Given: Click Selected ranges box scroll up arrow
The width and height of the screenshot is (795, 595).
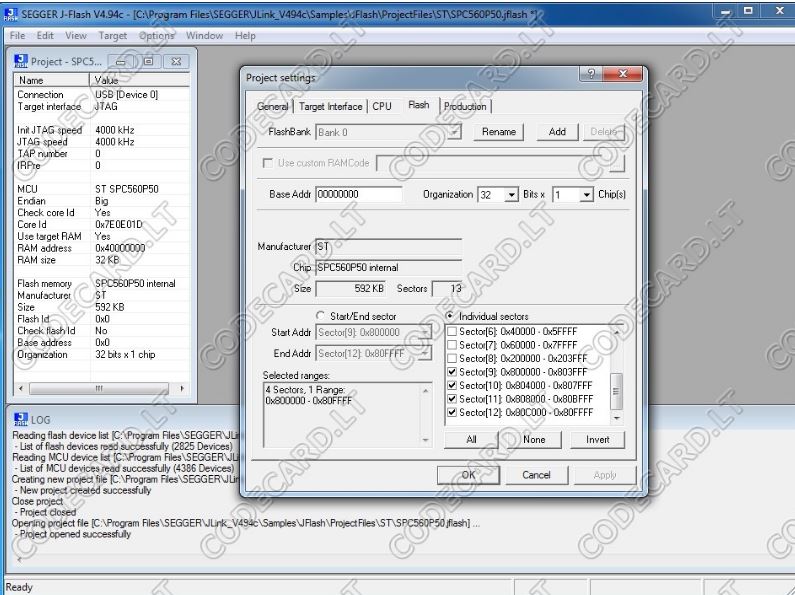Looking at the screenshot, I should point(425,390).
